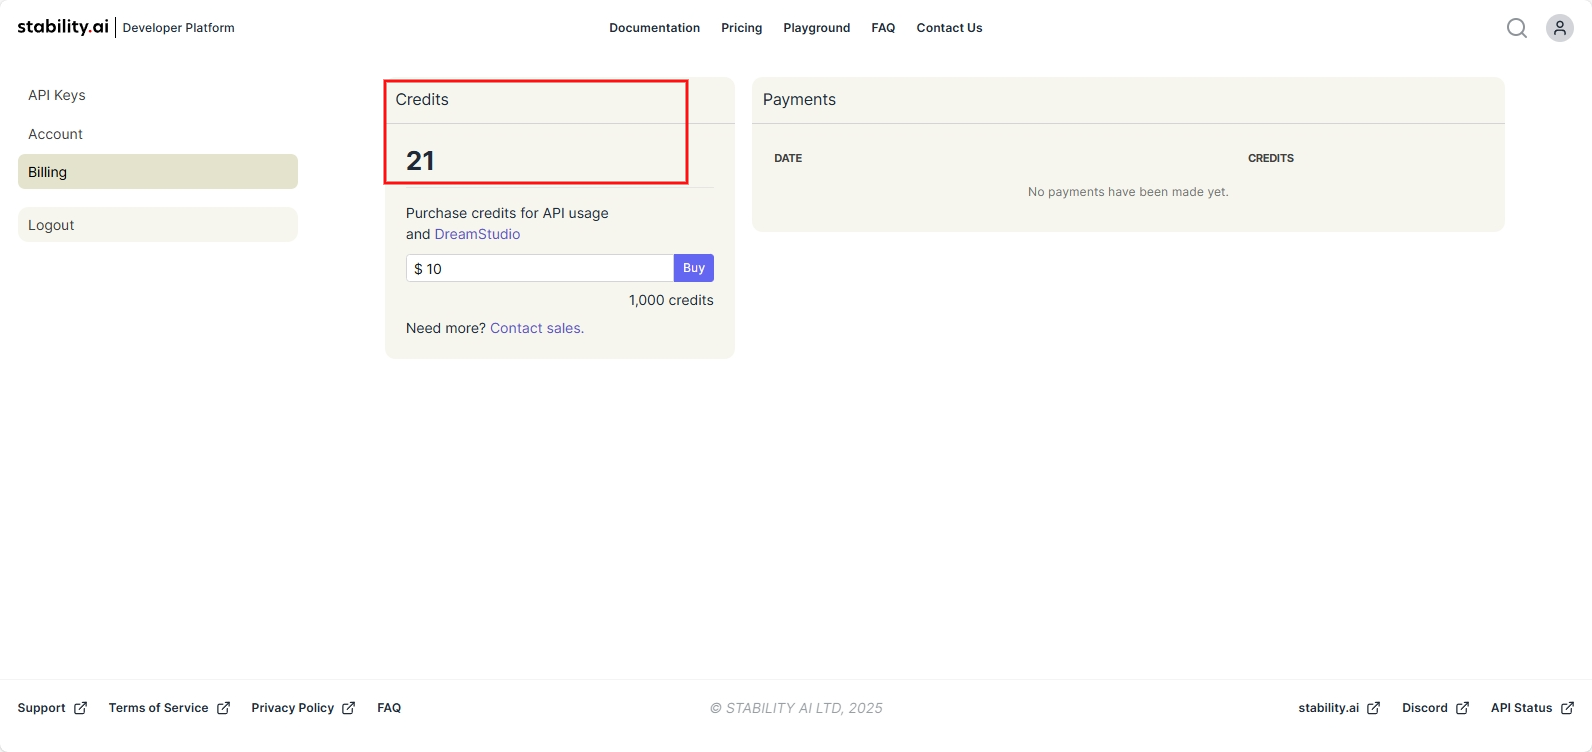Click the Logout button
The height and width of the screenshot is (752, 1592).
pos(158,225)
